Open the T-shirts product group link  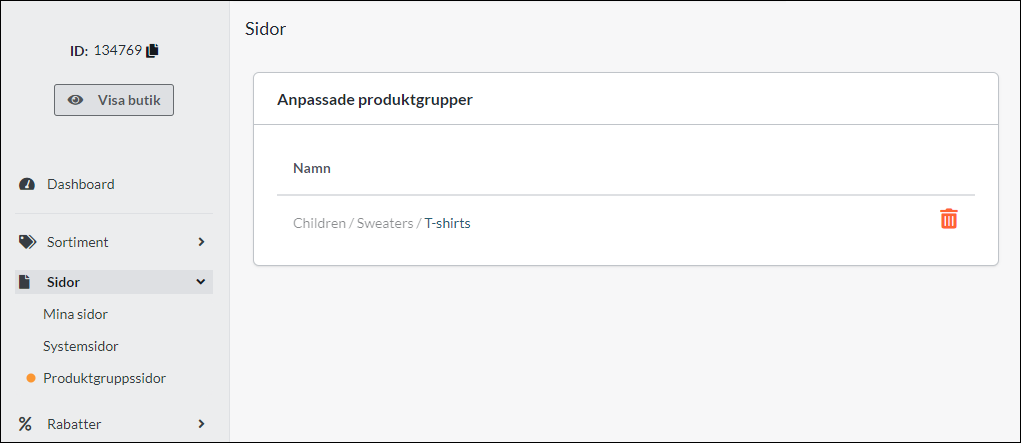tap(447, 223)
